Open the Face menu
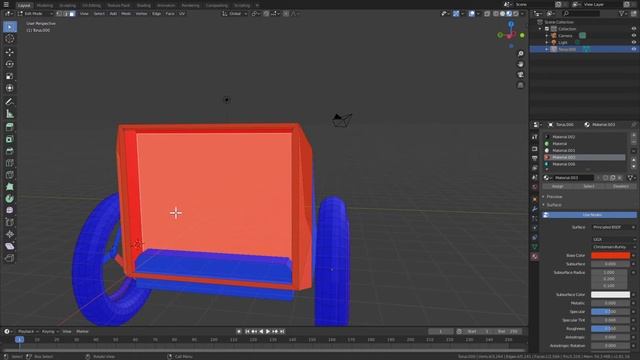The width and height of the screenshot is (640, 360). pos(170,13)
